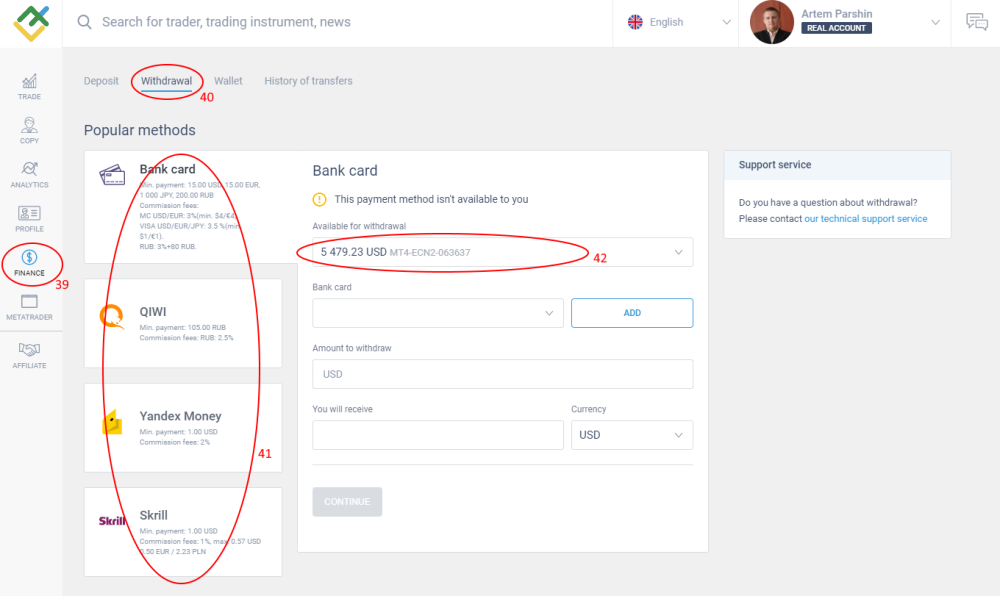The image size is (1000, 596).
Task: Choose the QIWI payment method
Action: coord(183,323)
